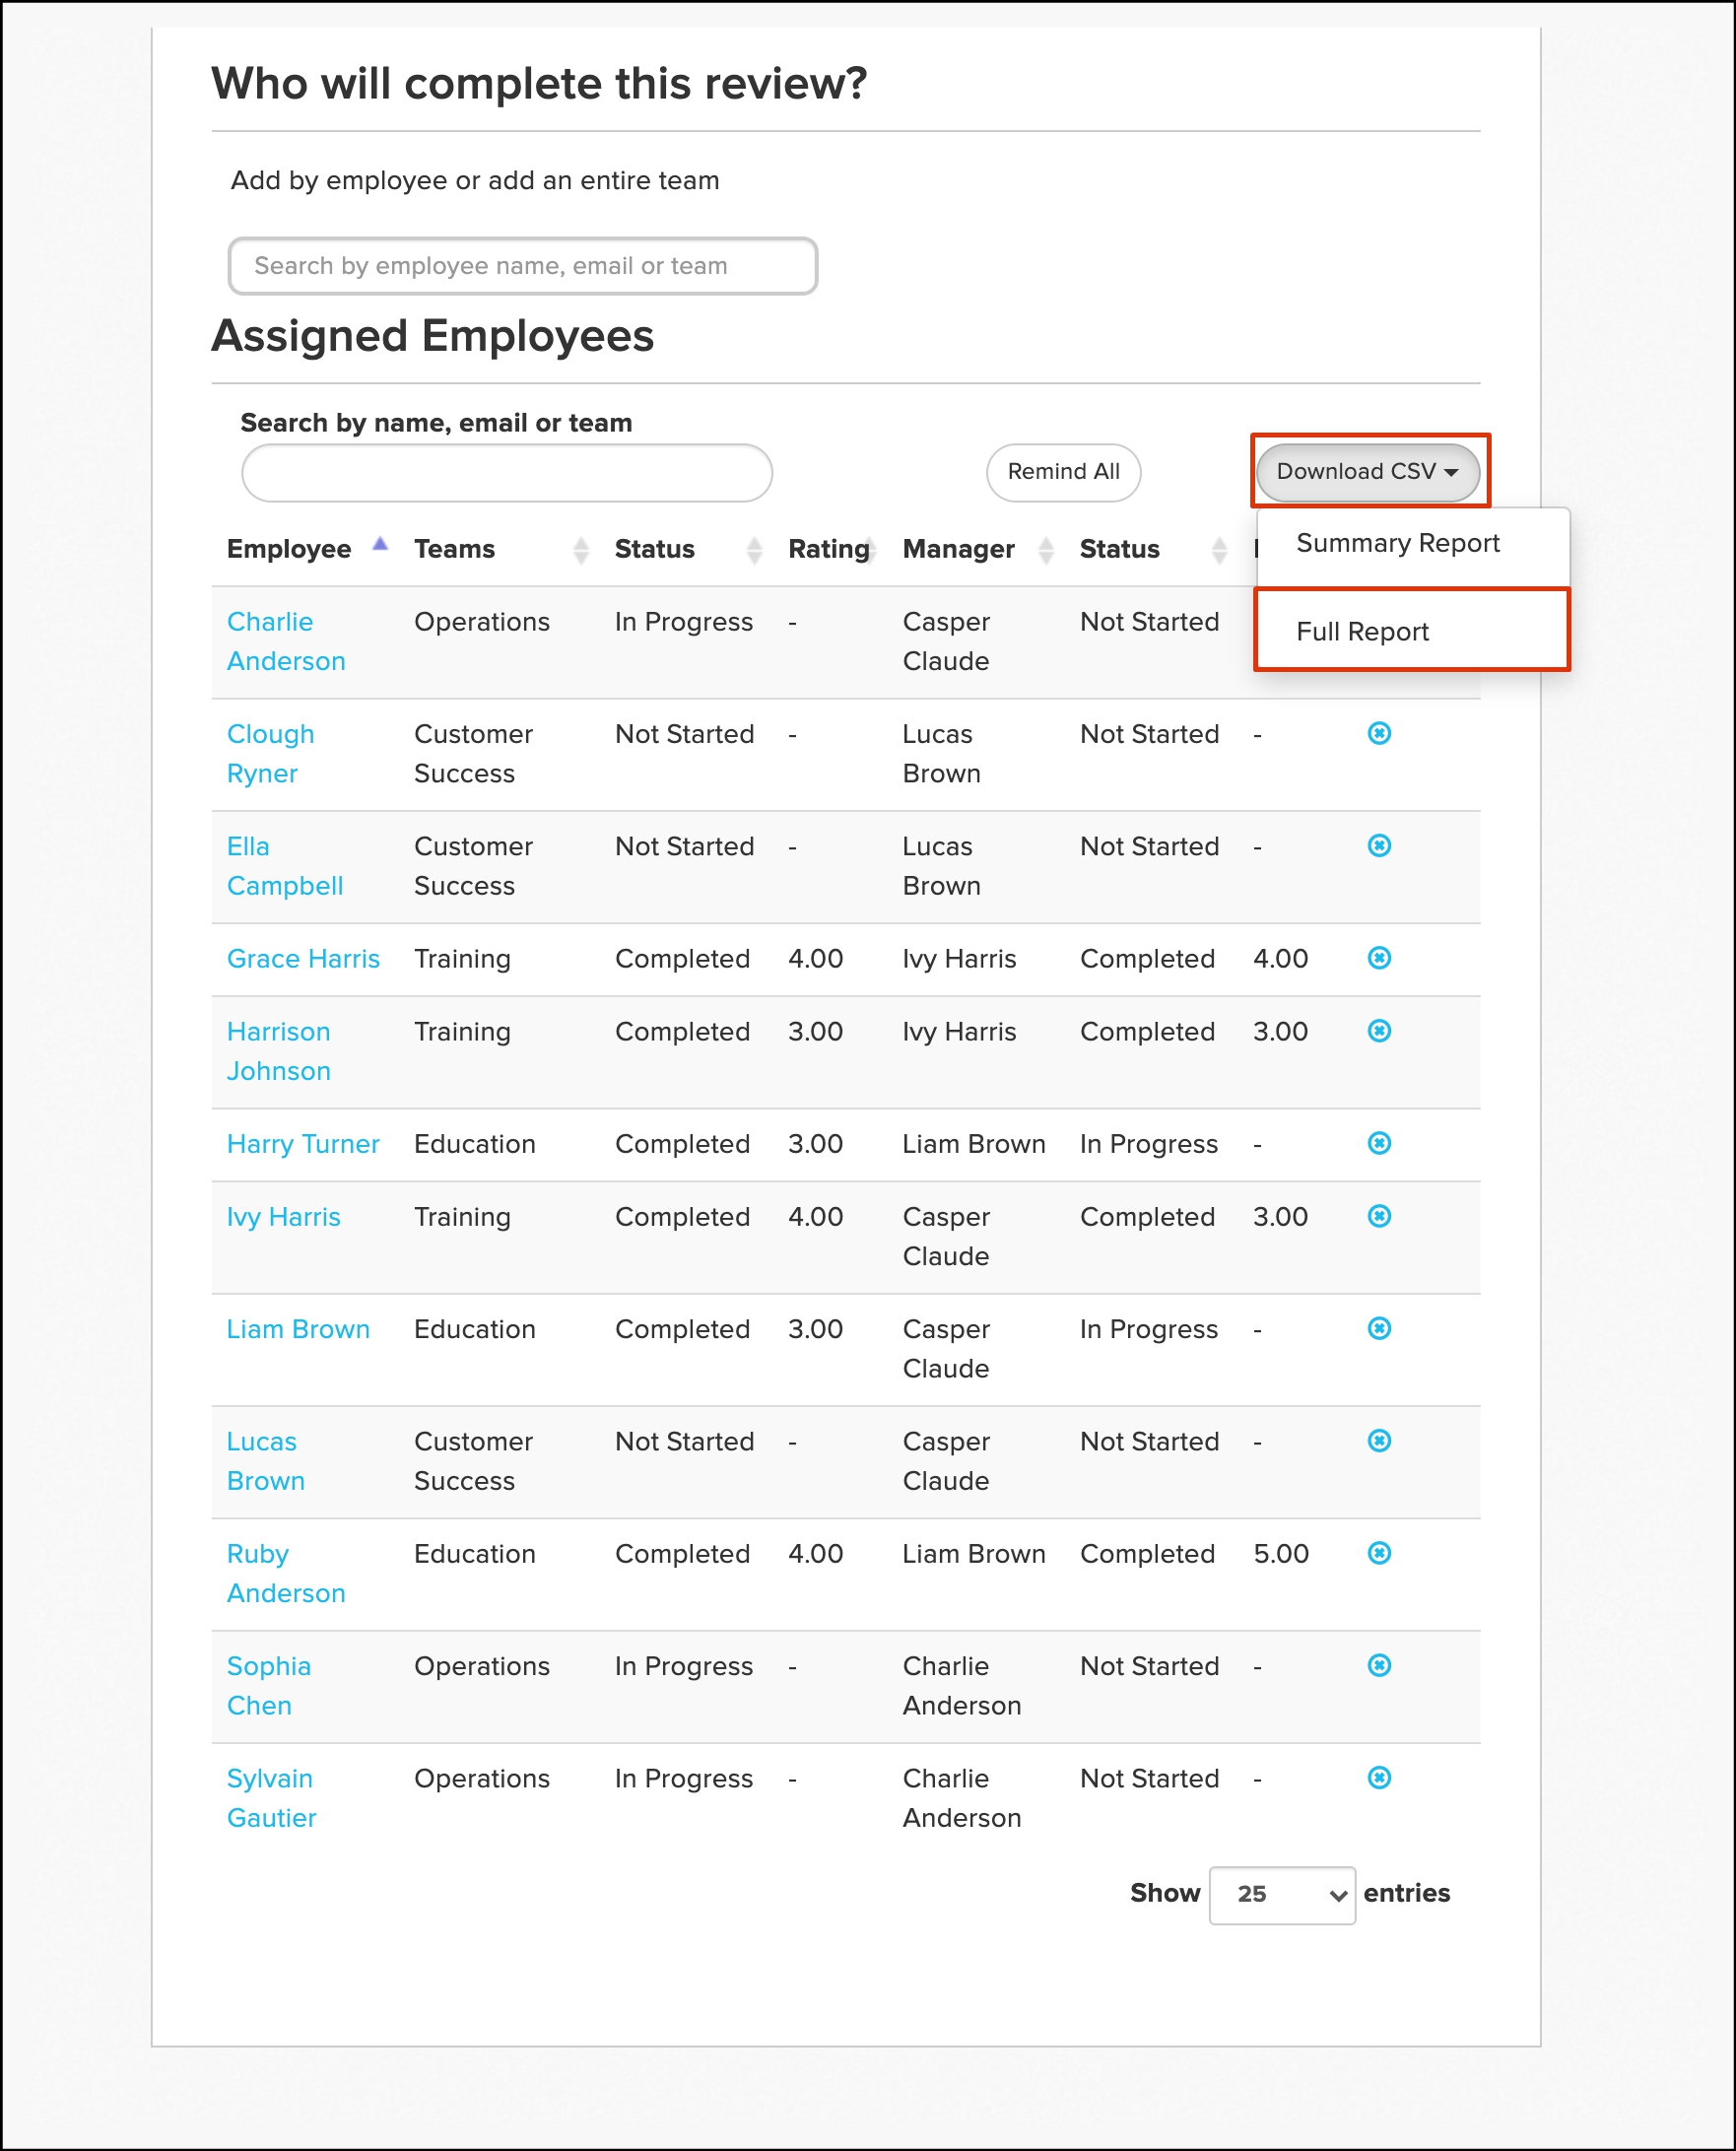This screenshot has width=1736, height=2151.
Task: Click the remove icon for Grace Harris
Action: 1379,957
